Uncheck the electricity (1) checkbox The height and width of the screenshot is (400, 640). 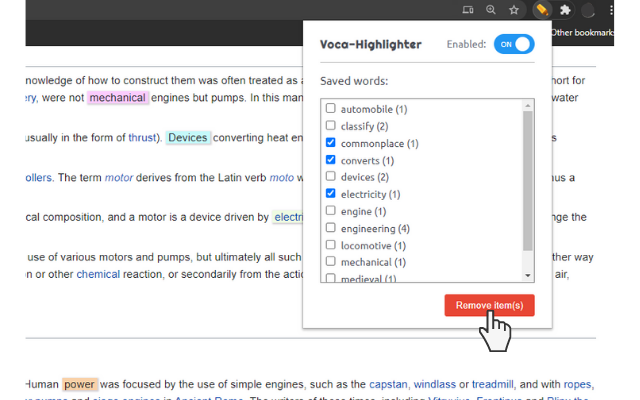pos(331,193)
